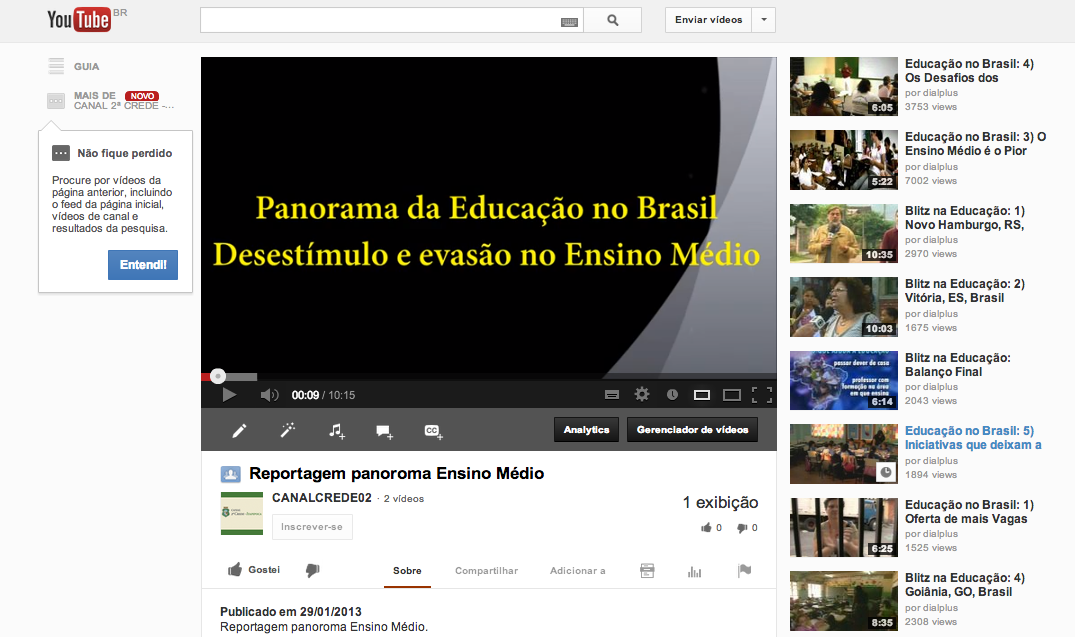
Task: Click the YouTube logo
Action: 79,19
